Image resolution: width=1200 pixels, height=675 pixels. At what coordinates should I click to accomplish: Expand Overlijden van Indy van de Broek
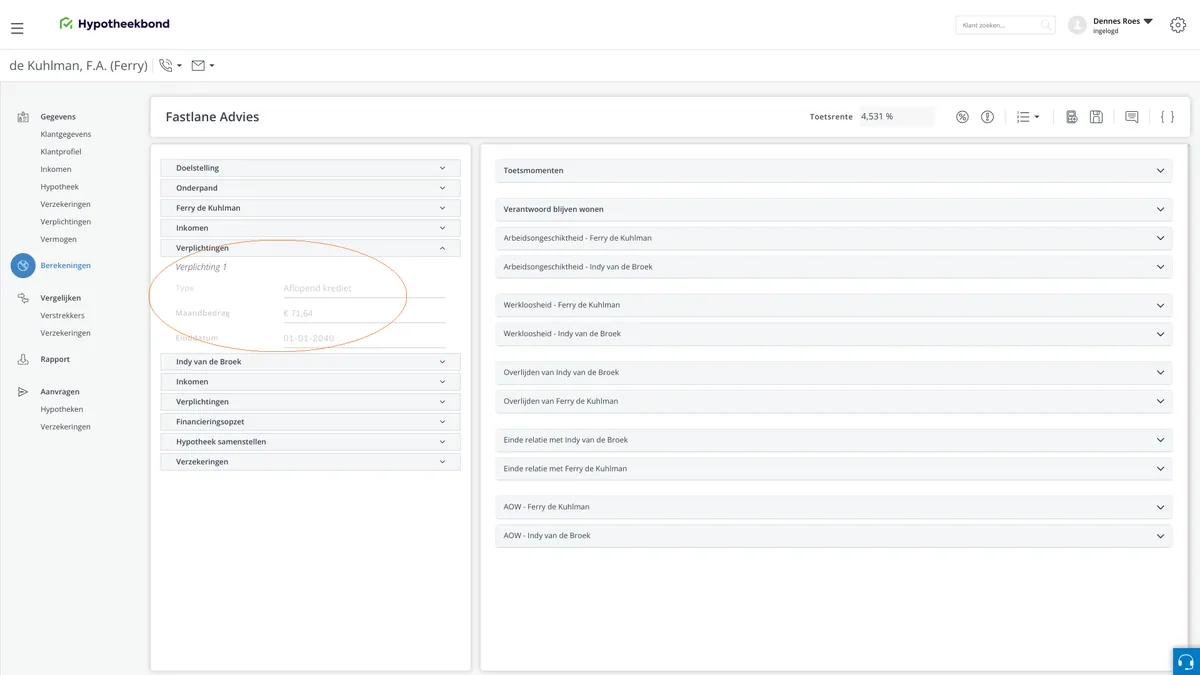click(x=834, y=373)
